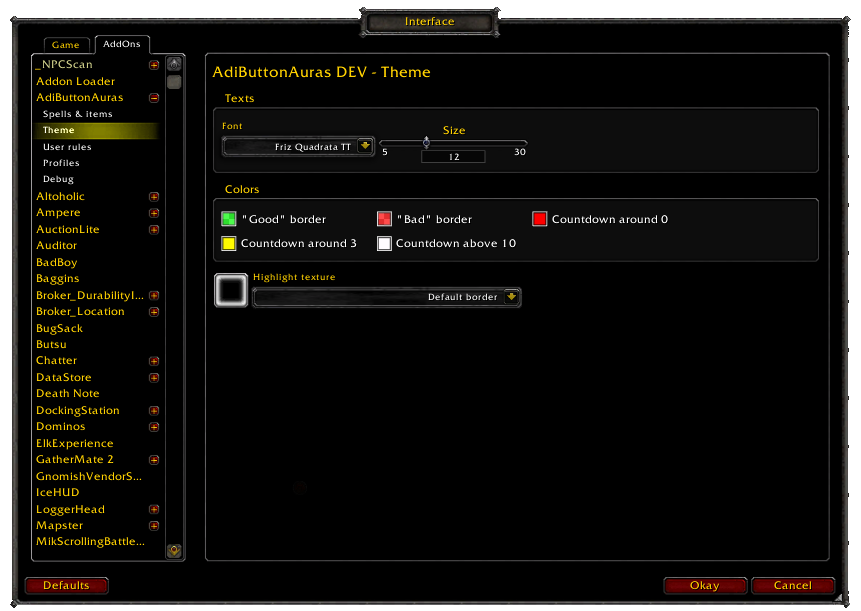
Task: Click the highlight texture preview icon
Action: (x=231, y=291)
